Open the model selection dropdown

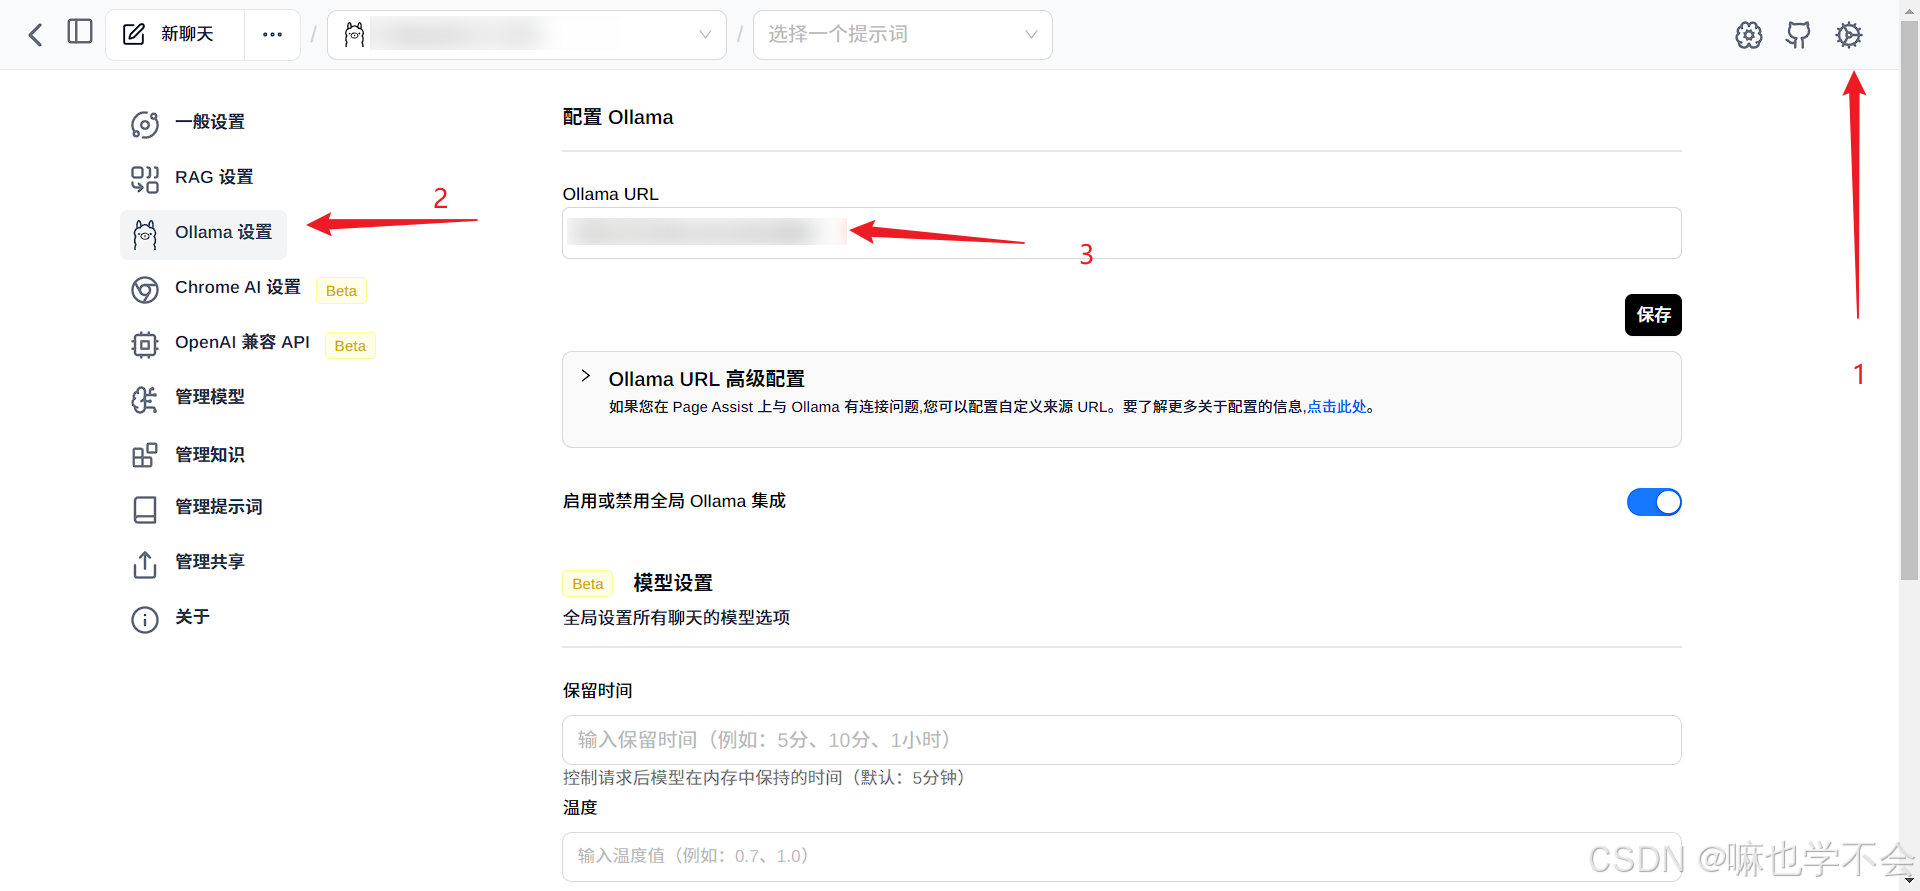click(x=527, y=35)
